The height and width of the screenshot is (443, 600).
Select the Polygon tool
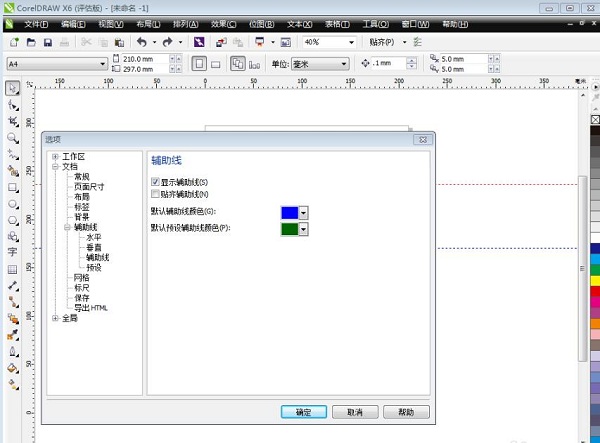[13, 220]
